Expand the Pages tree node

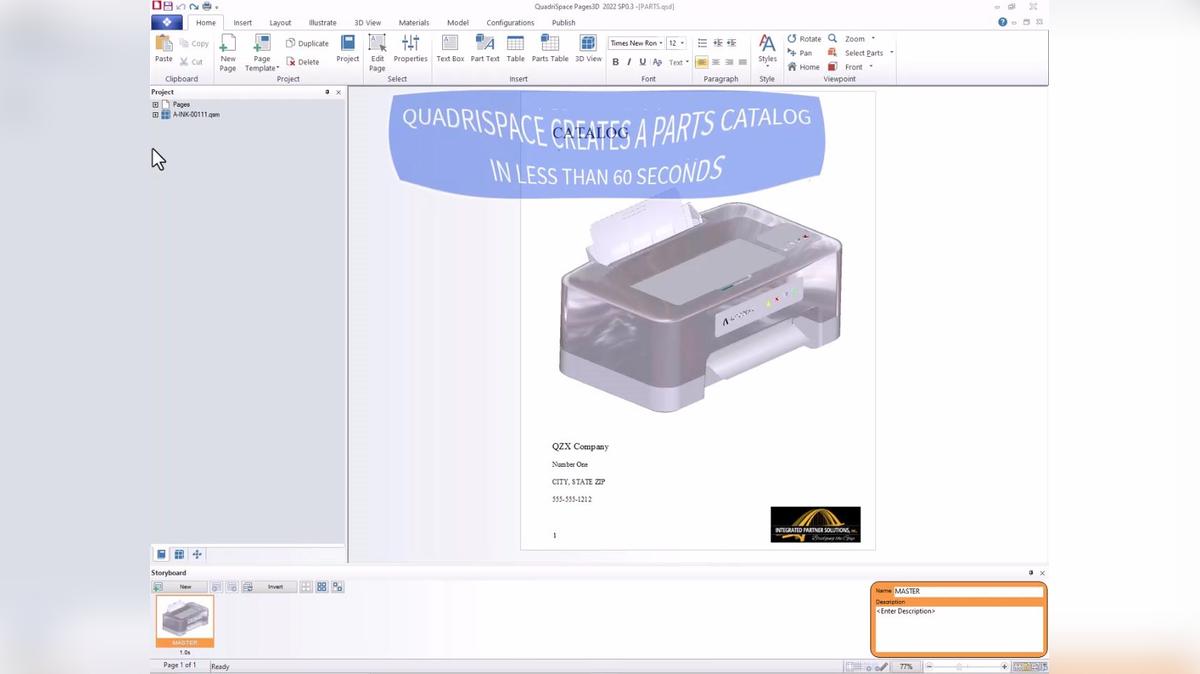(x=155, y=104)
